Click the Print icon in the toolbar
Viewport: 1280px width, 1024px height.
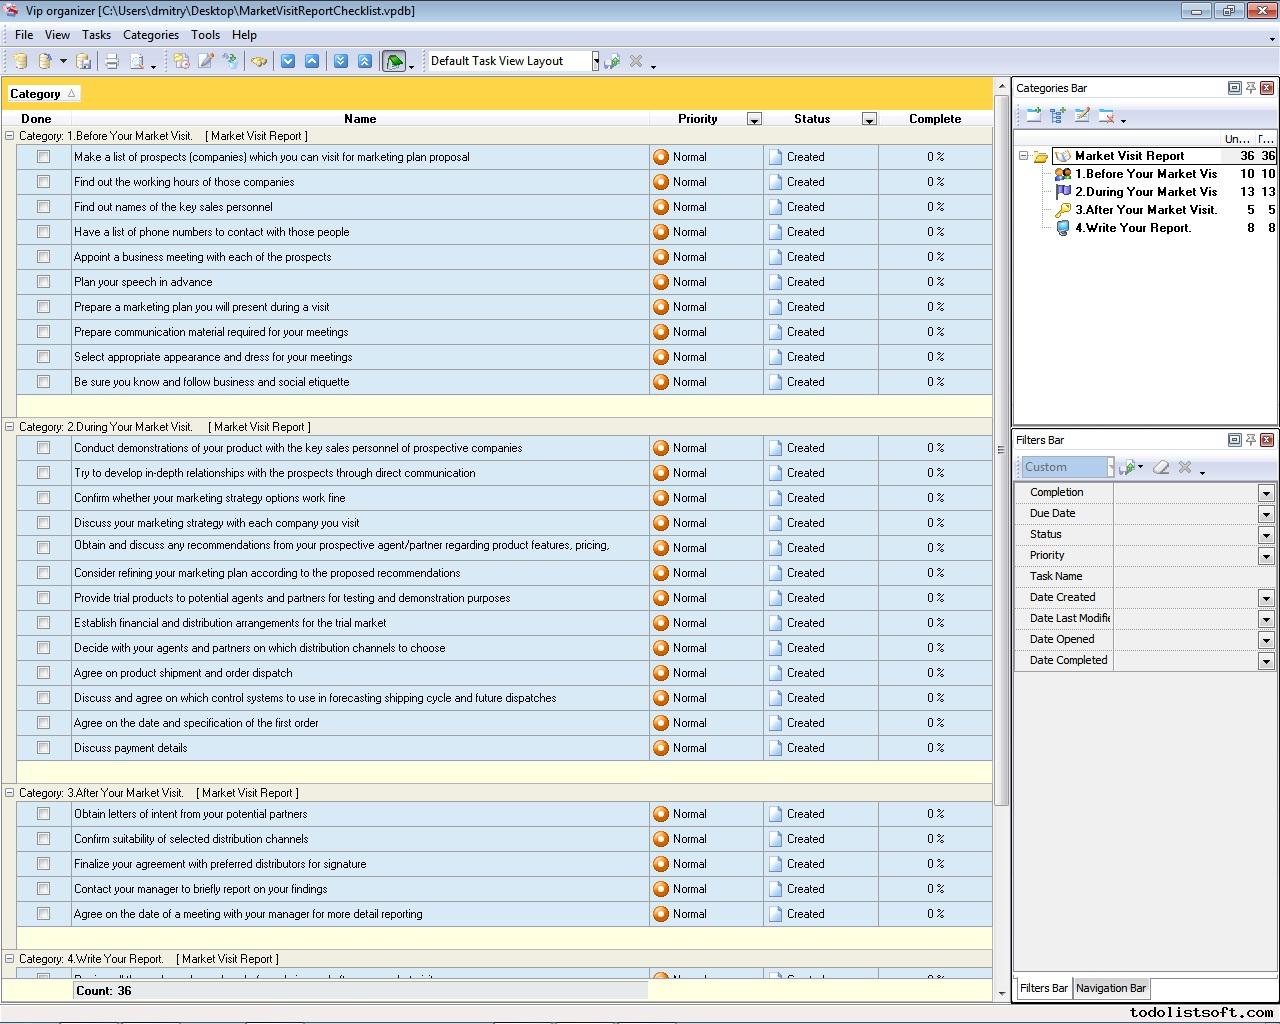(x=112, y=61)
